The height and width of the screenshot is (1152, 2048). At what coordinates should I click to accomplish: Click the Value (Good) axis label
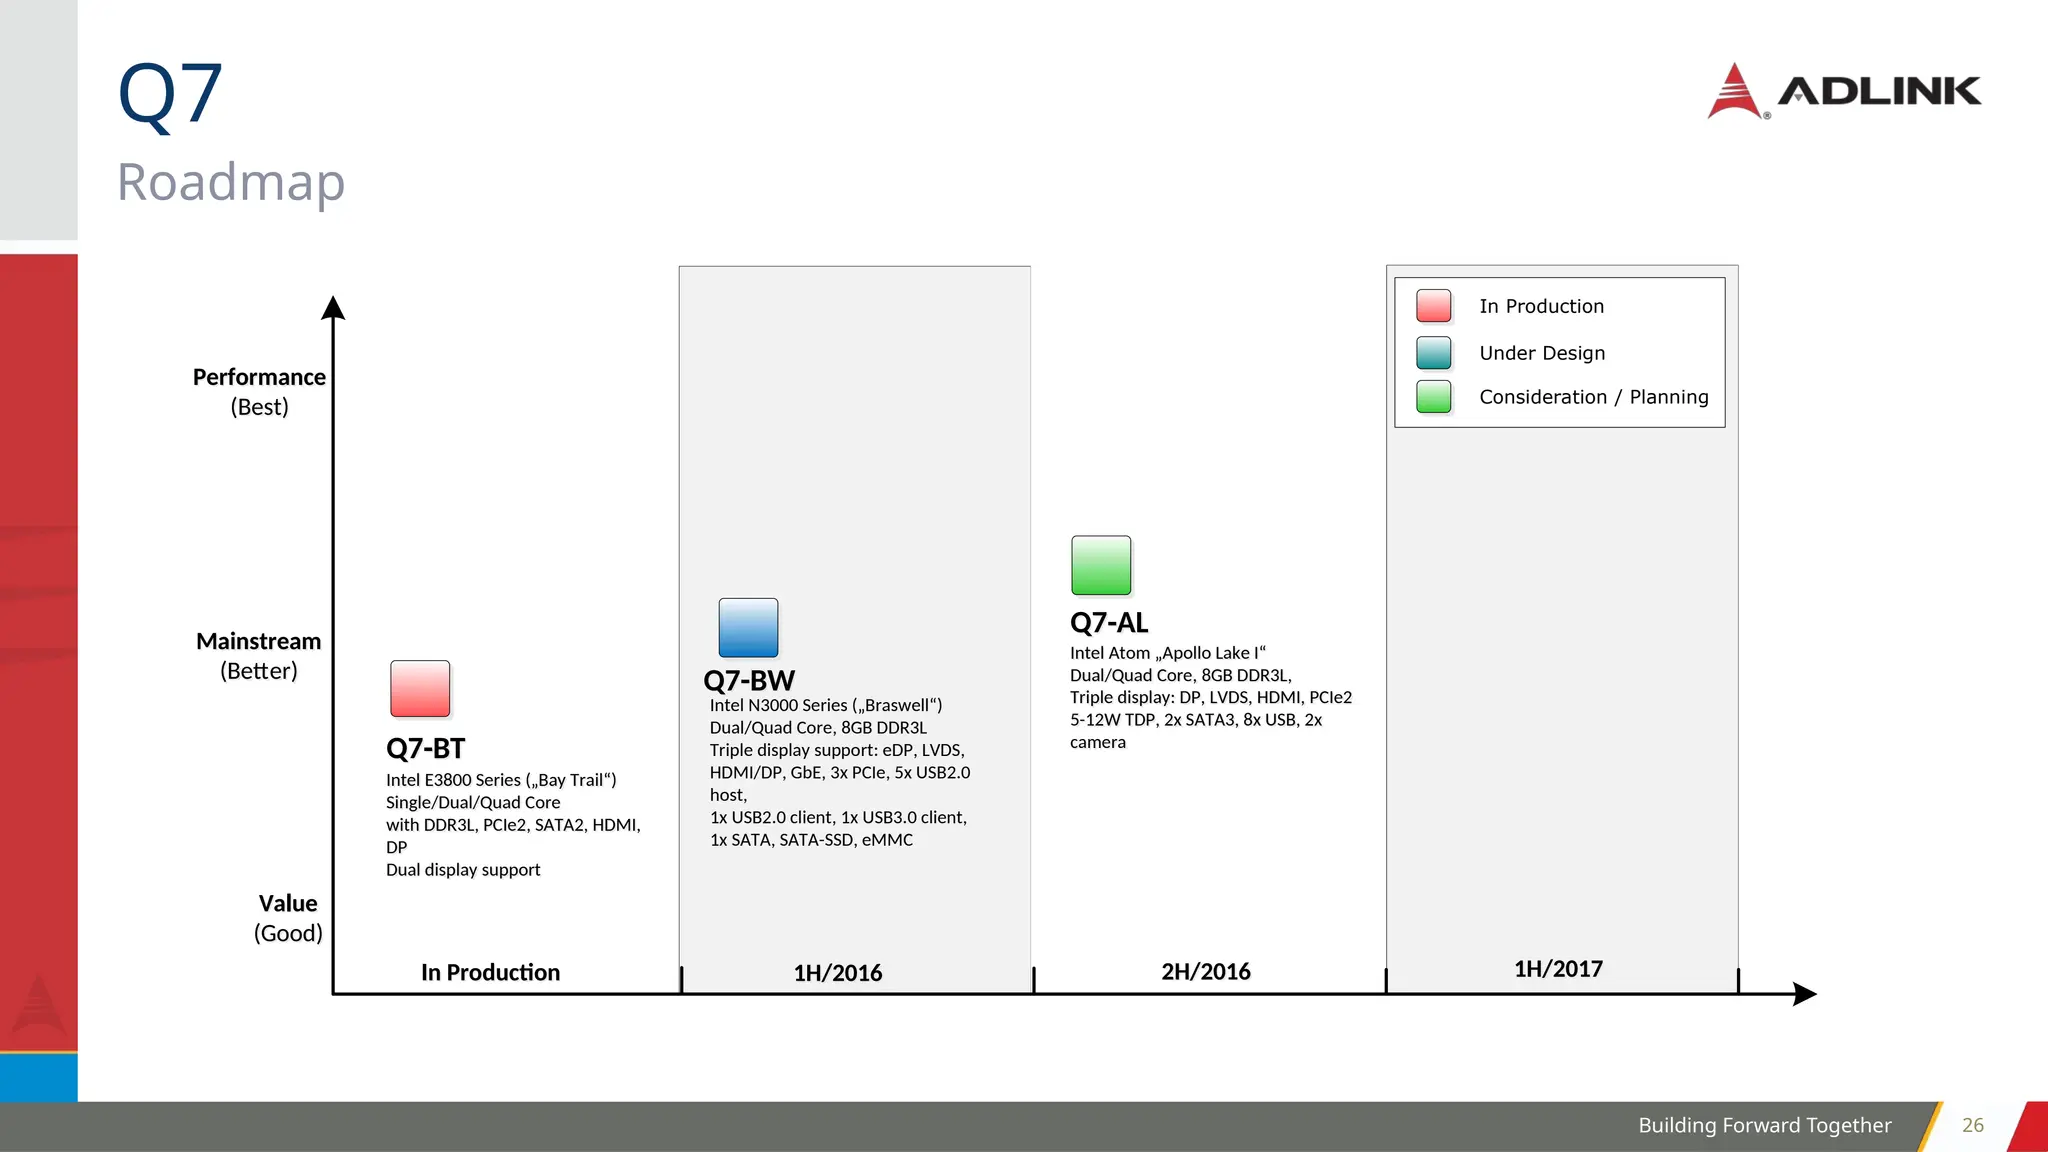coord(288,917)
